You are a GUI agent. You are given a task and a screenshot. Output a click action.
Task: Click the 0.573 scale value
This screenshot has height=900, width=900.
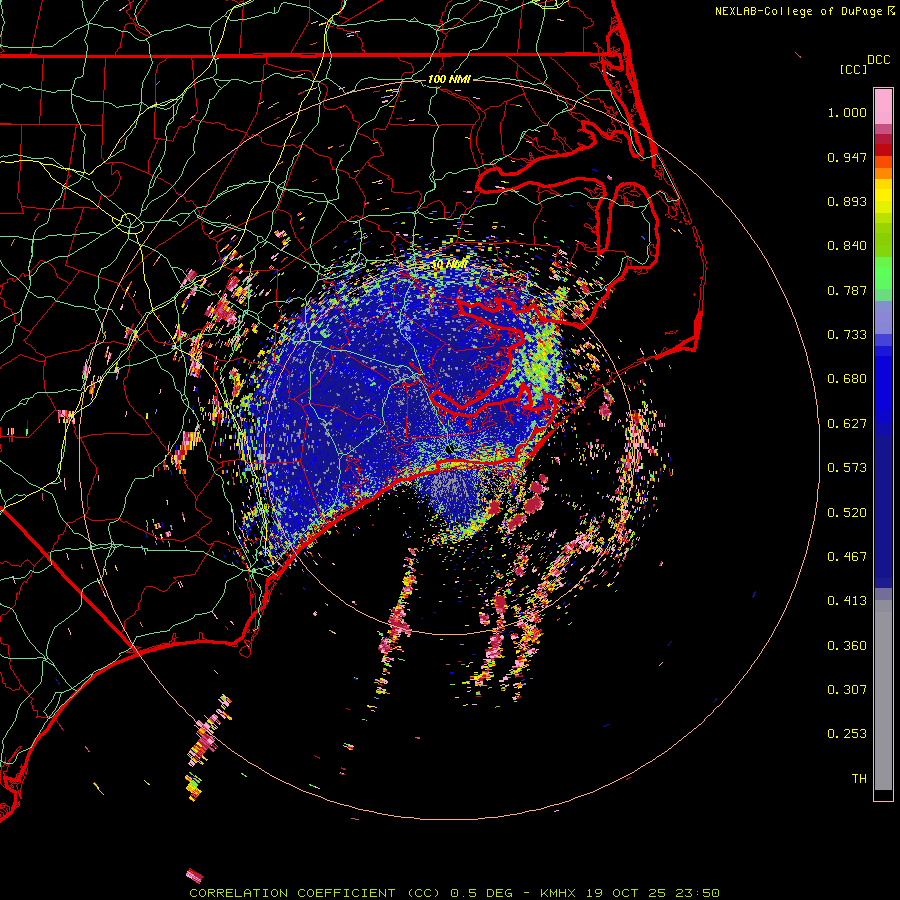coord(847,468)
